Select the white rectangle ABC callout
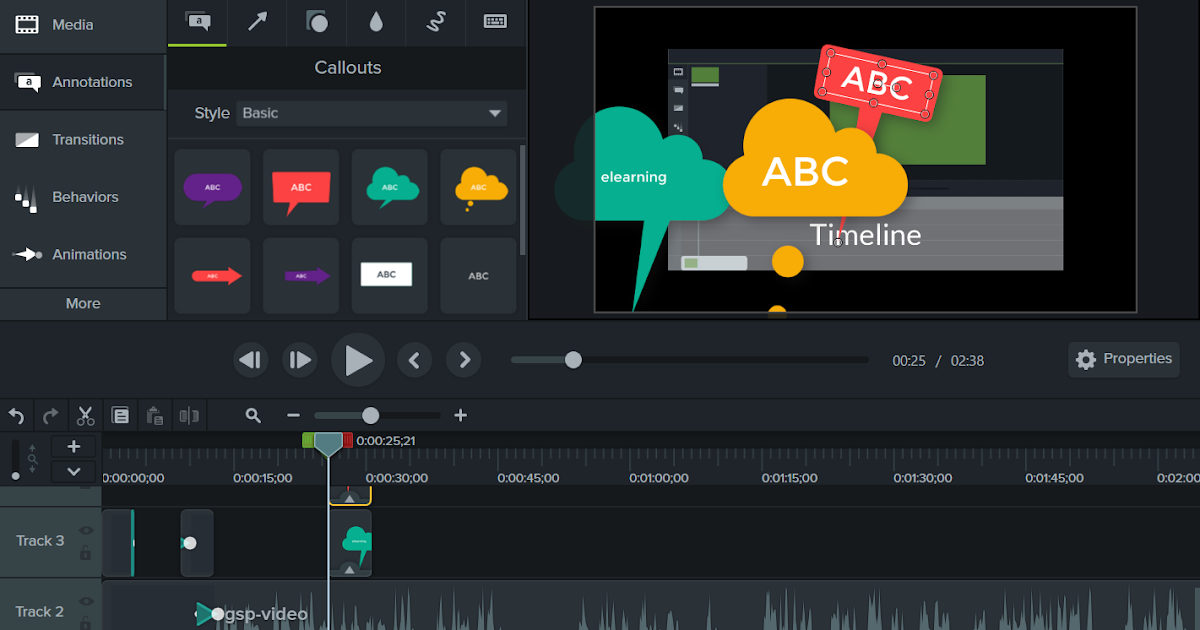Image resolution: width=1200 pixels, height=630 pixels. [x=390, y=275]
